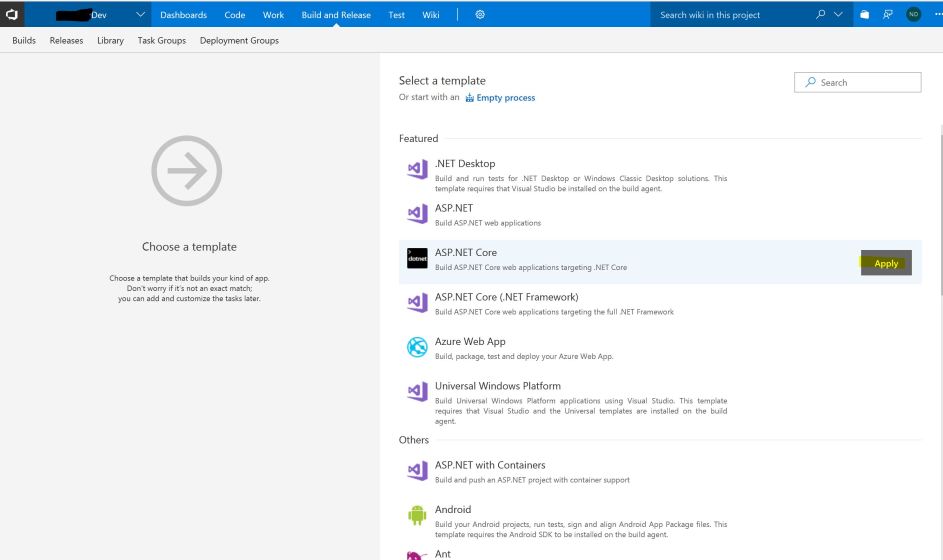Select the ASP.NET with Containers template
943x560 pixels.
(490, 465)
